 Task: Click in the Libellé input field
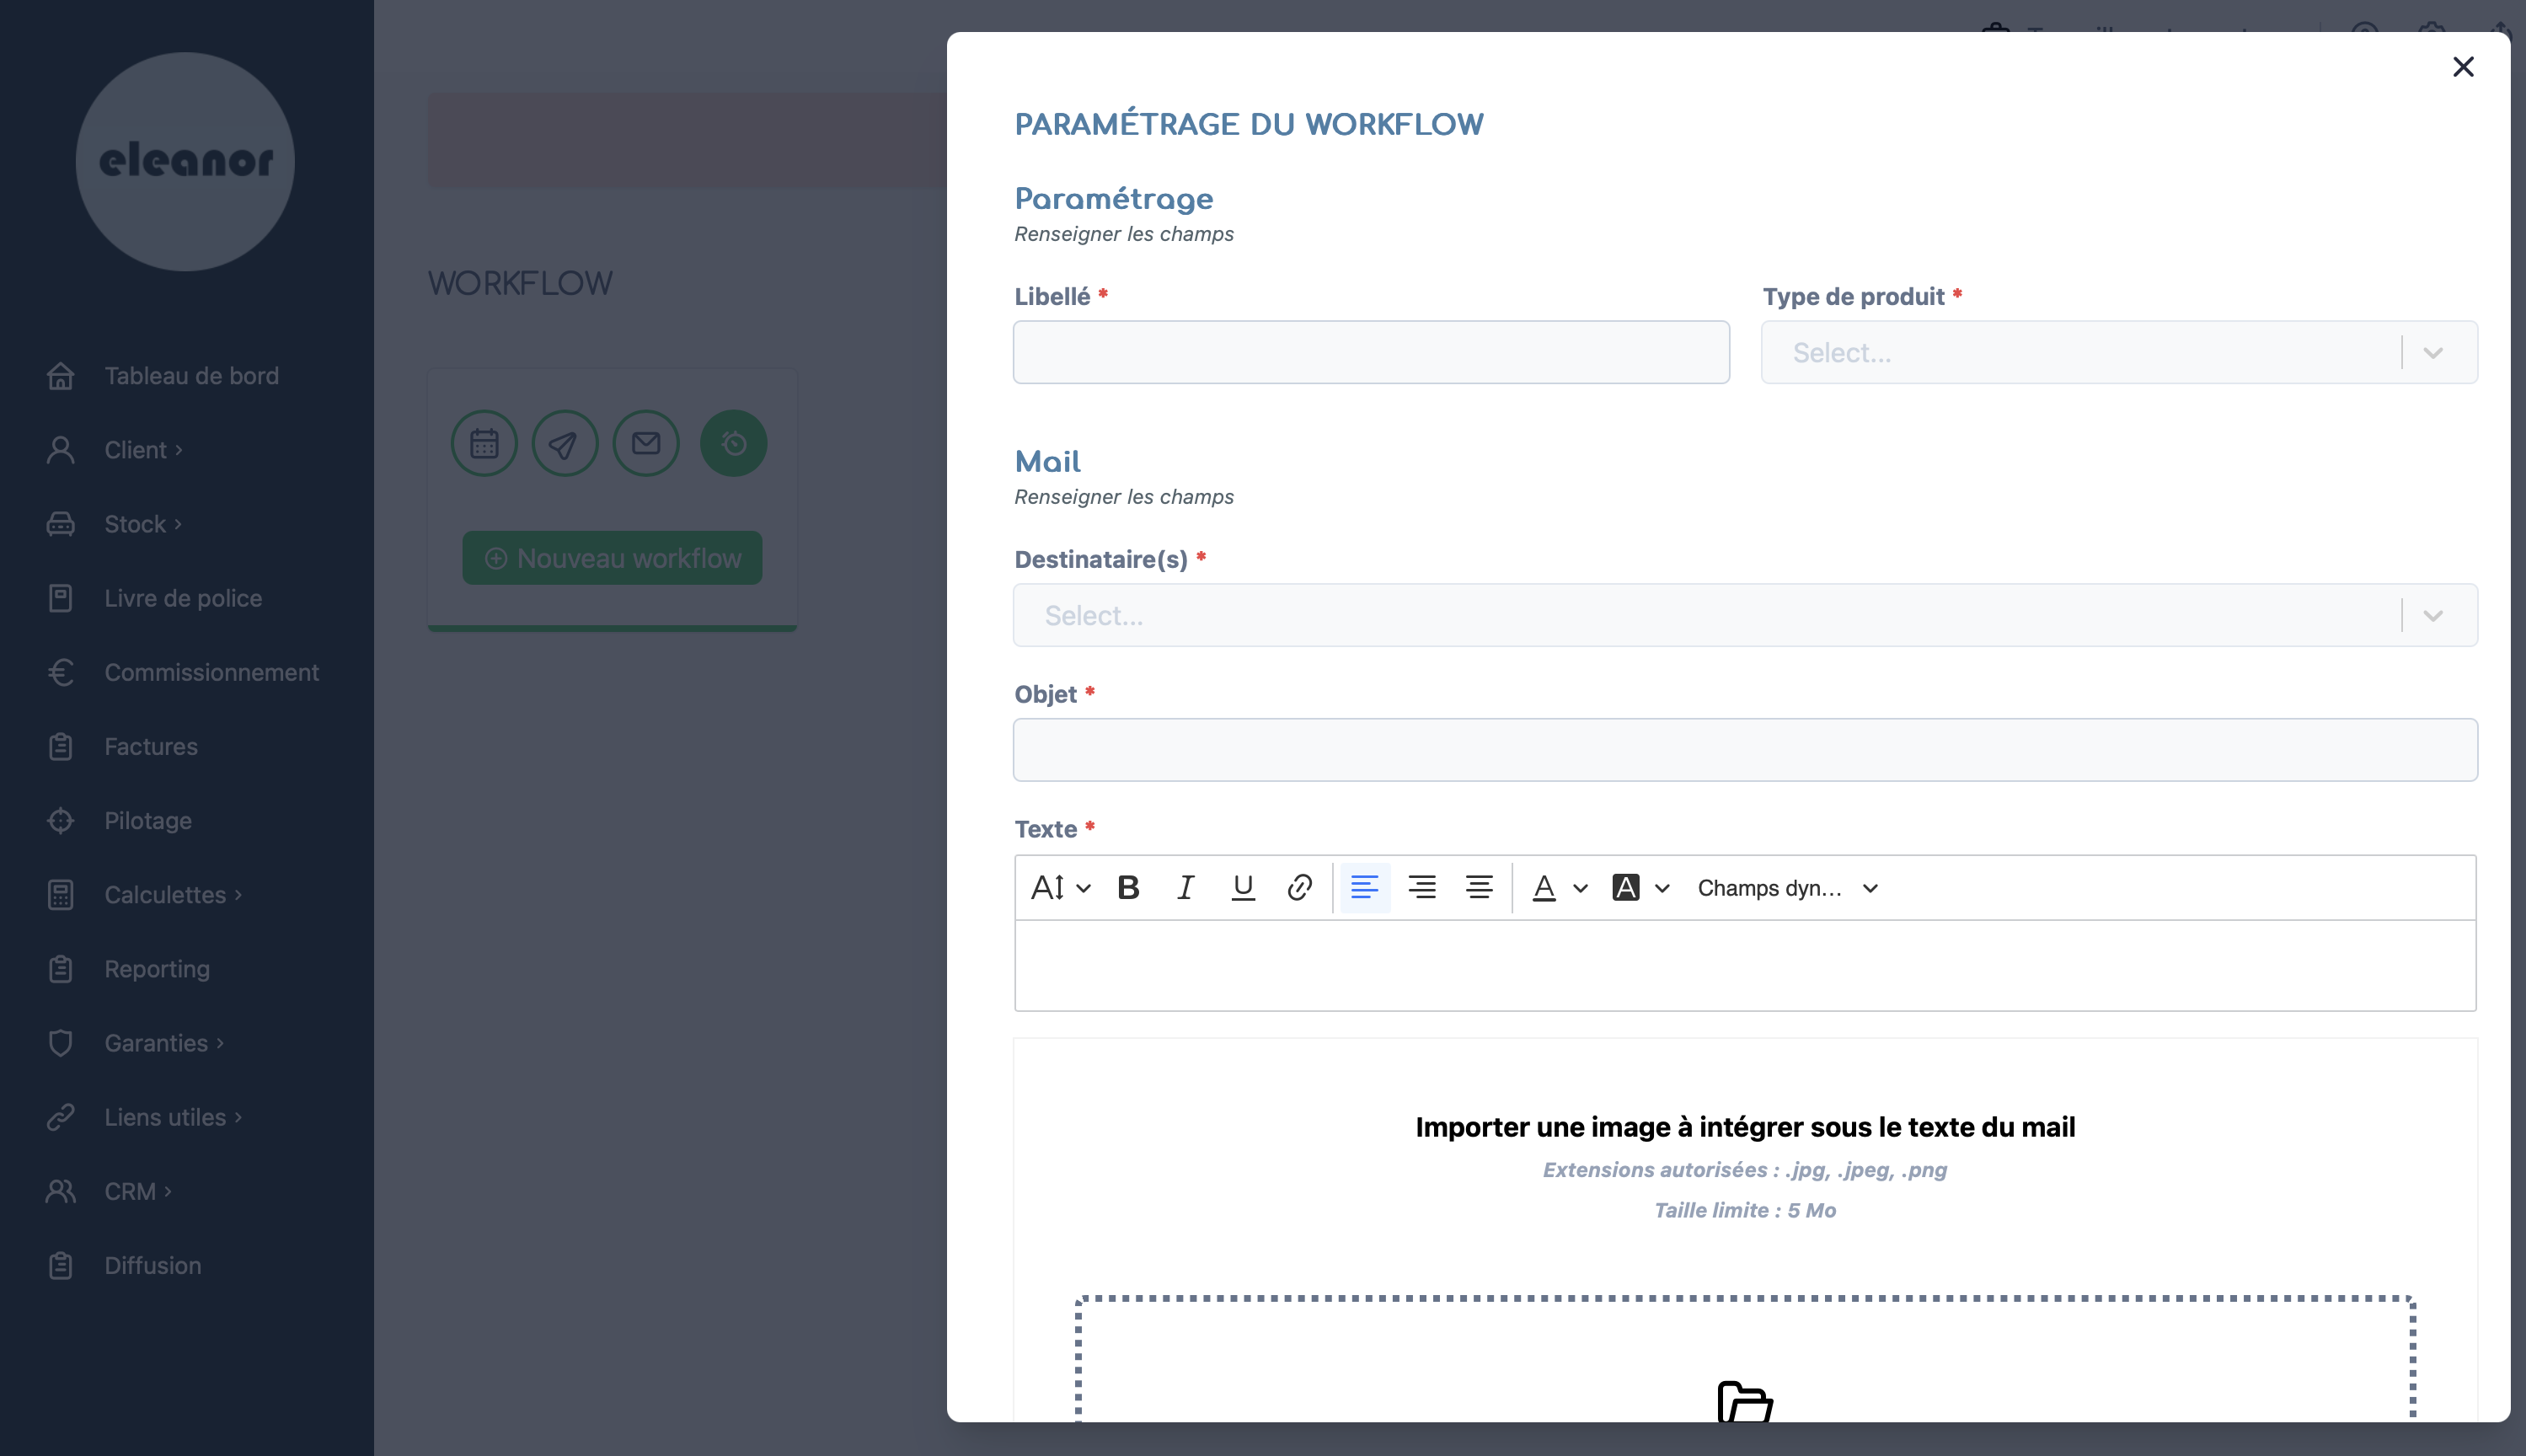(x=1371, y=352)
